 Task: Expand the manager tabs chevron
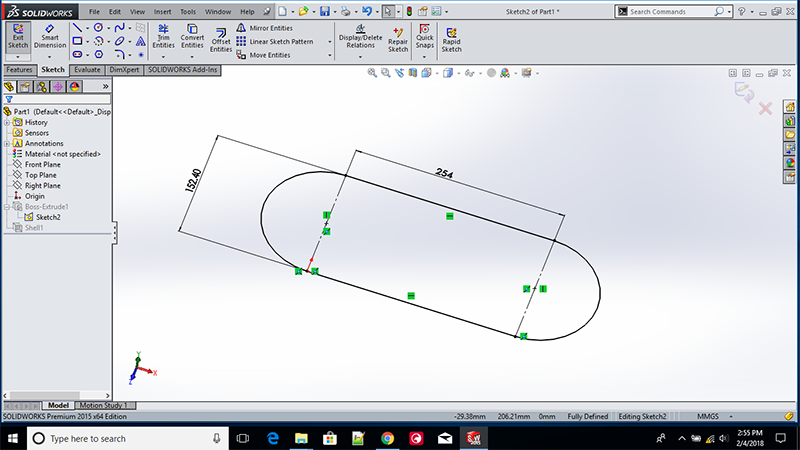click(106, 87)
